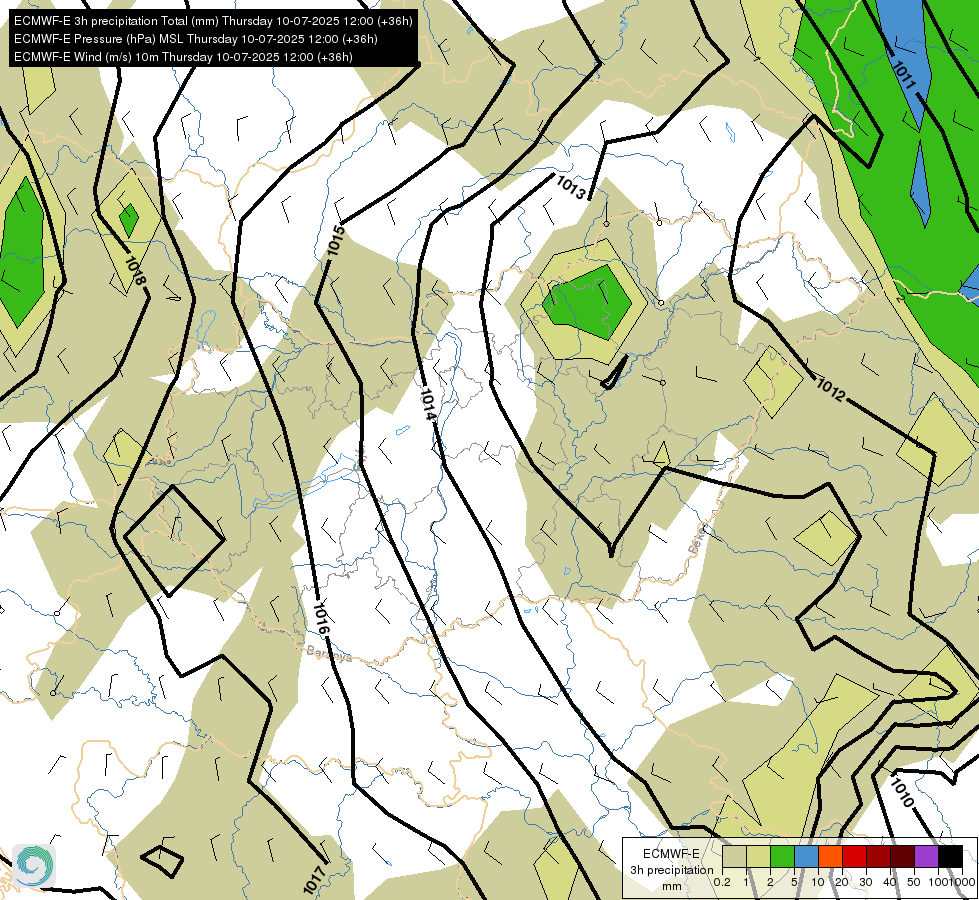Screen dimensions: 979x900
Task: Click the 'ECMWF-E' legend title text
Action: pyautogui.click(x=671, y=853)
